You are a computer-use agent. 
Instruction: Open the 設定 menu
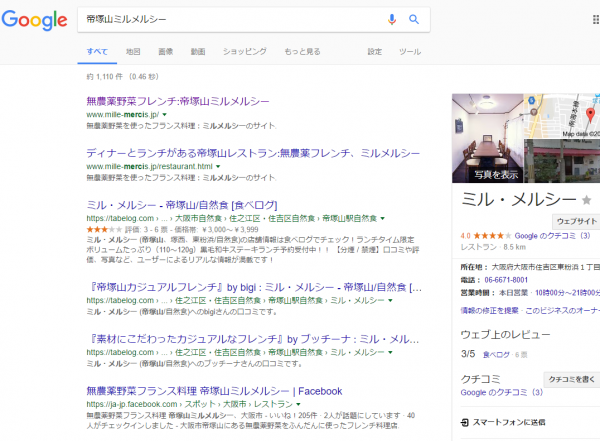click(375, 52)
